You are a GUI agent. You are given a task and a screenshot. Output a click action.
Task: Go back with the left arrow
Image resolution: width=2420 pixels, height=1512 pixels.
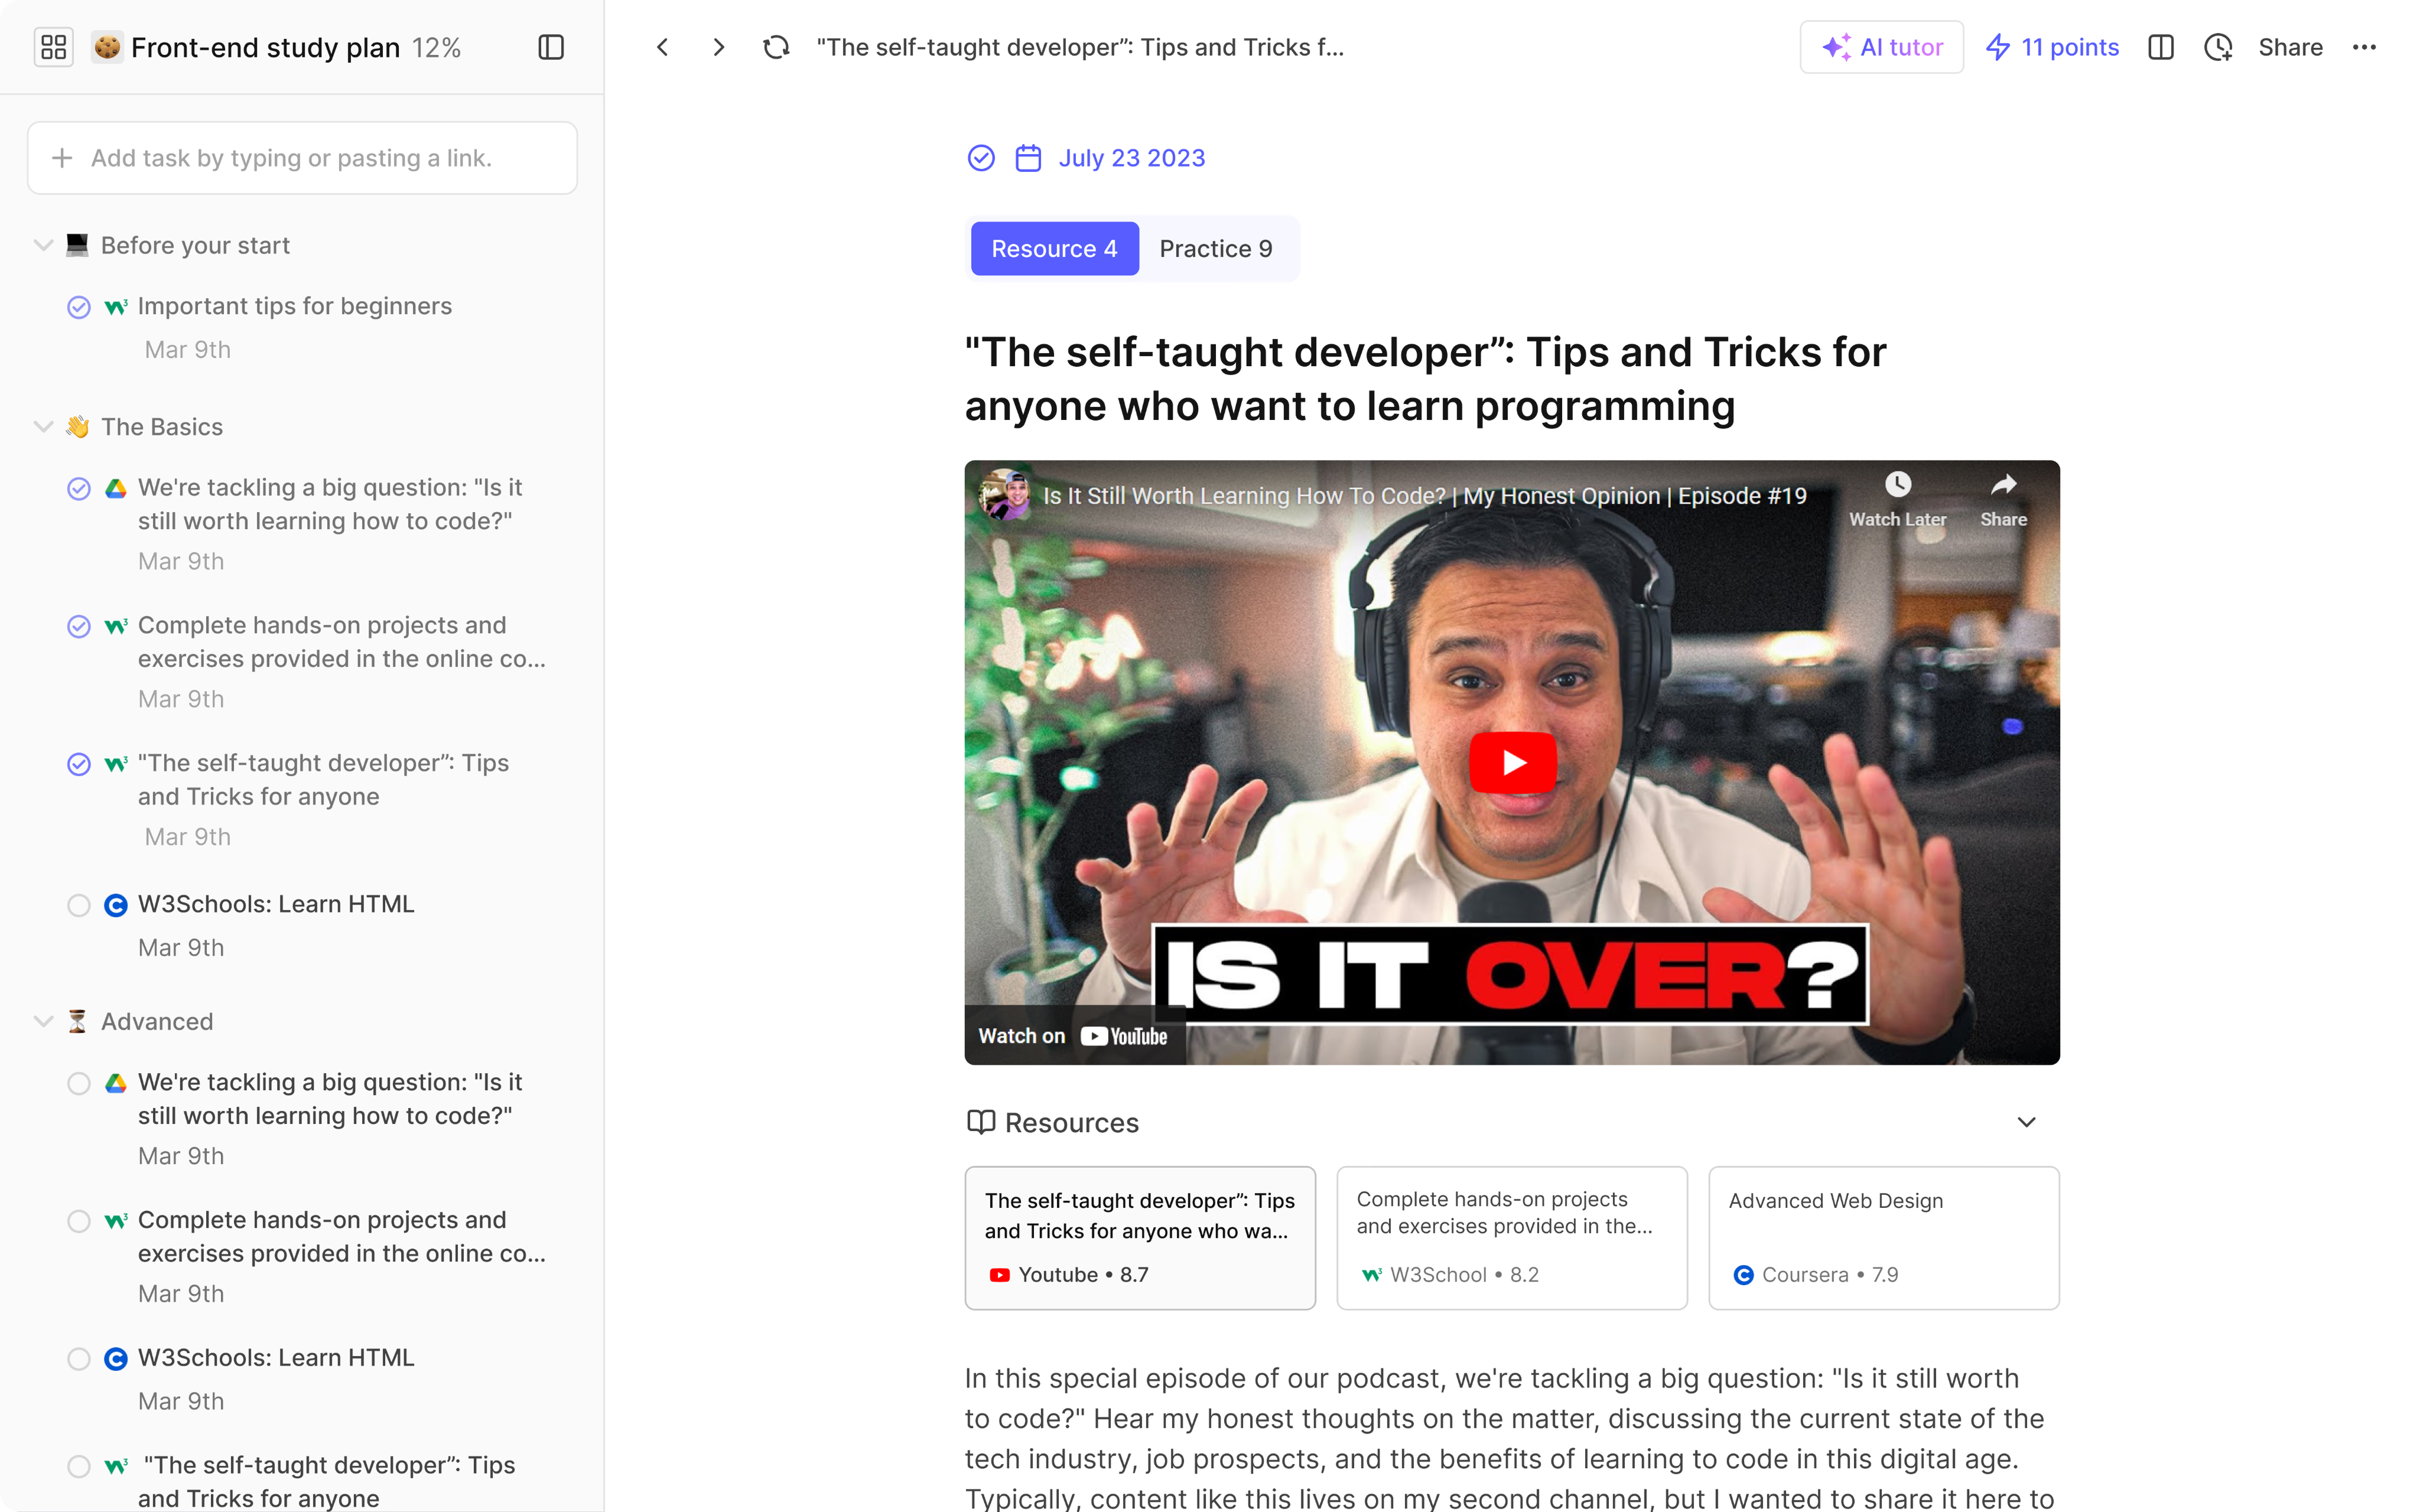662,47
